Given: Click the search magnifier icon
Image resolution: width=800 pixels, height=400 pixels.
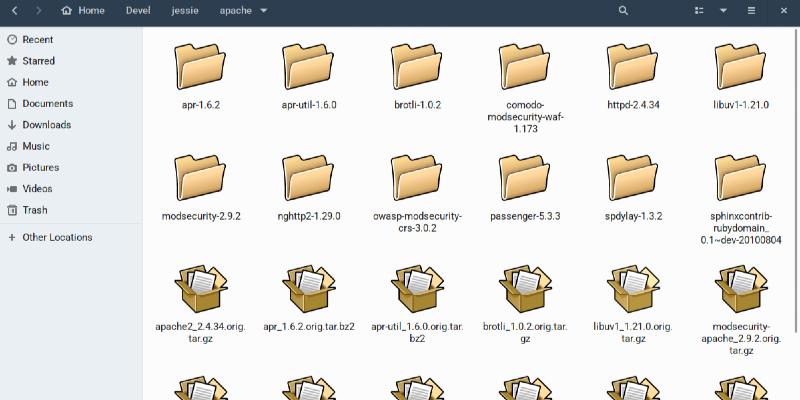Looking at the screenshot, I should click(623, 11).
